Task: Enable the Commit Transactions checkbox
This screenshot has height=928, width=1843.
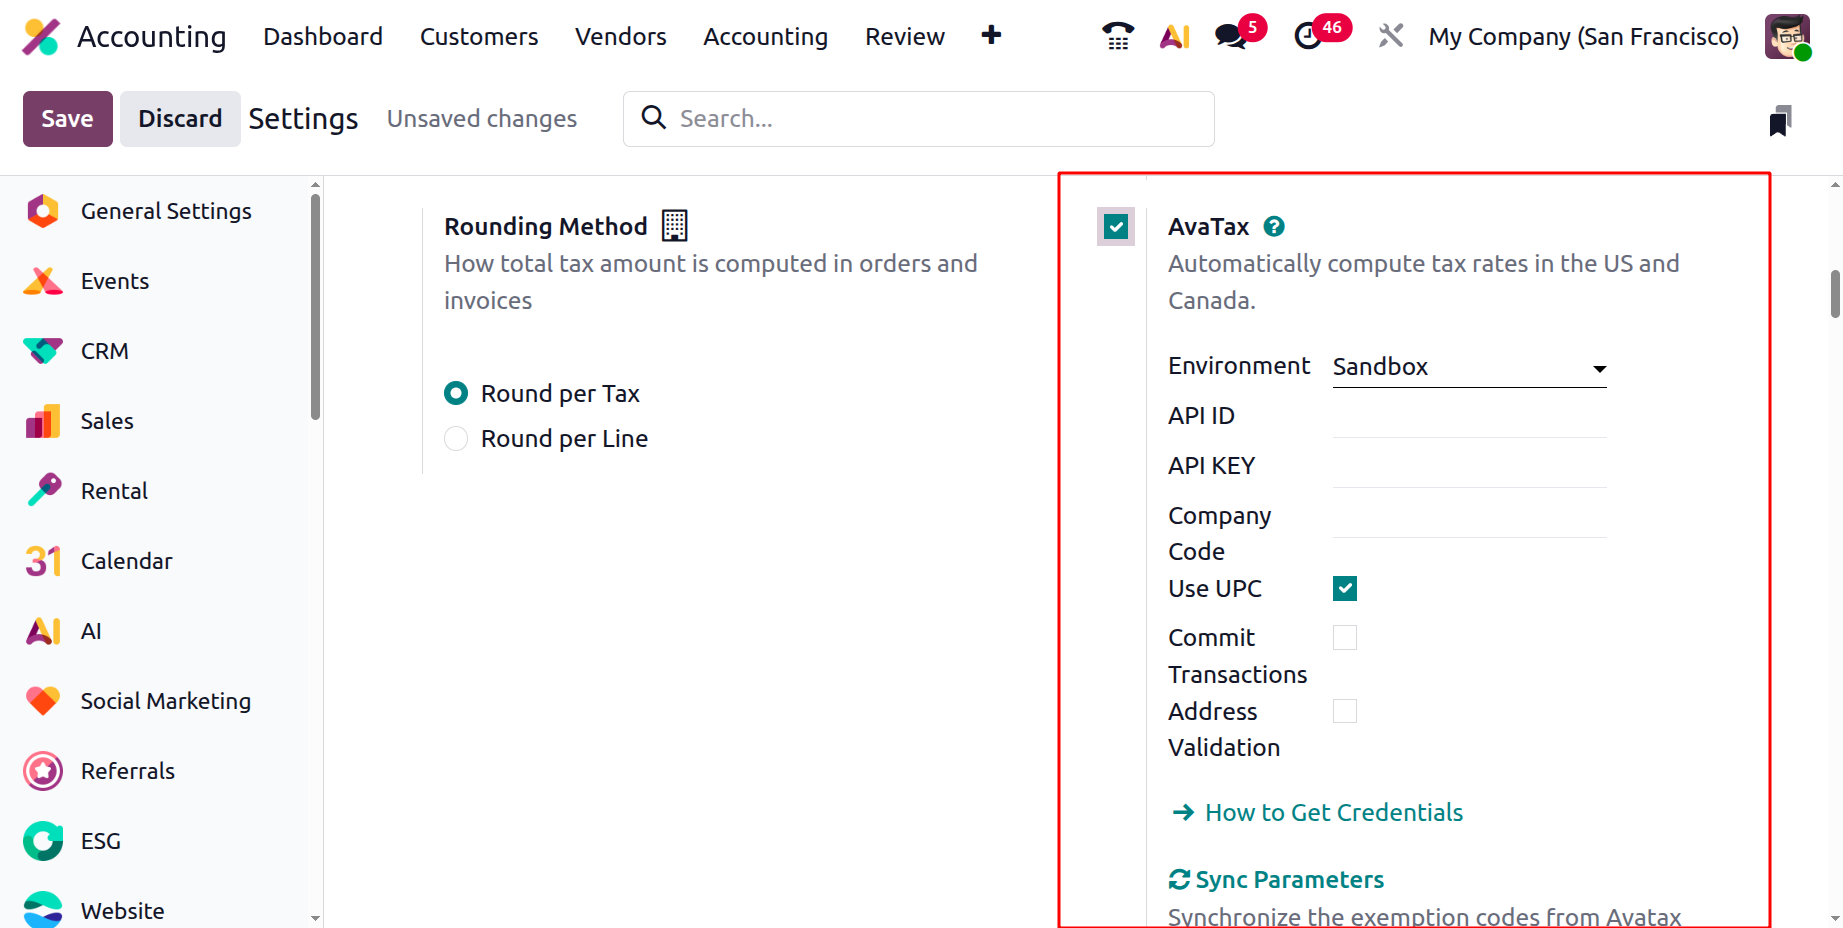Action: 1345,638
